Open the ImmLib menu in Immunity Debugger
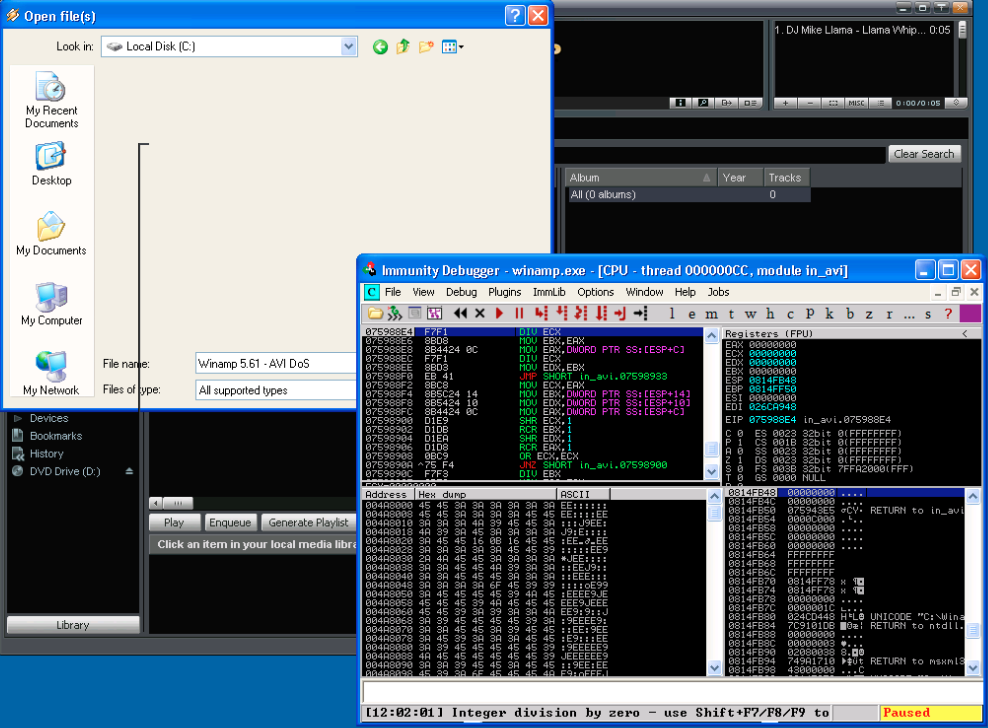The image size is (988, 728). (x=549, y=292)
